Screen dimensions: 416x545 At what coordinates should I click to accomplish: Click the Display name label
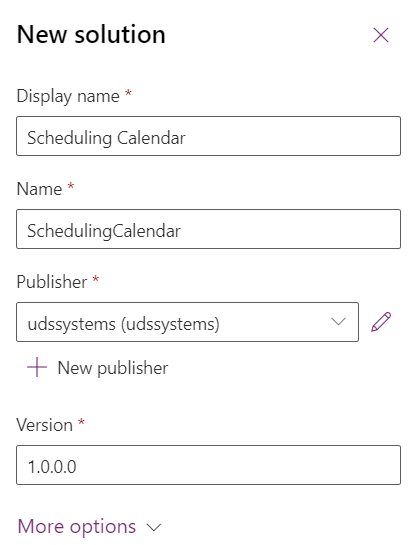coord(68,96)
